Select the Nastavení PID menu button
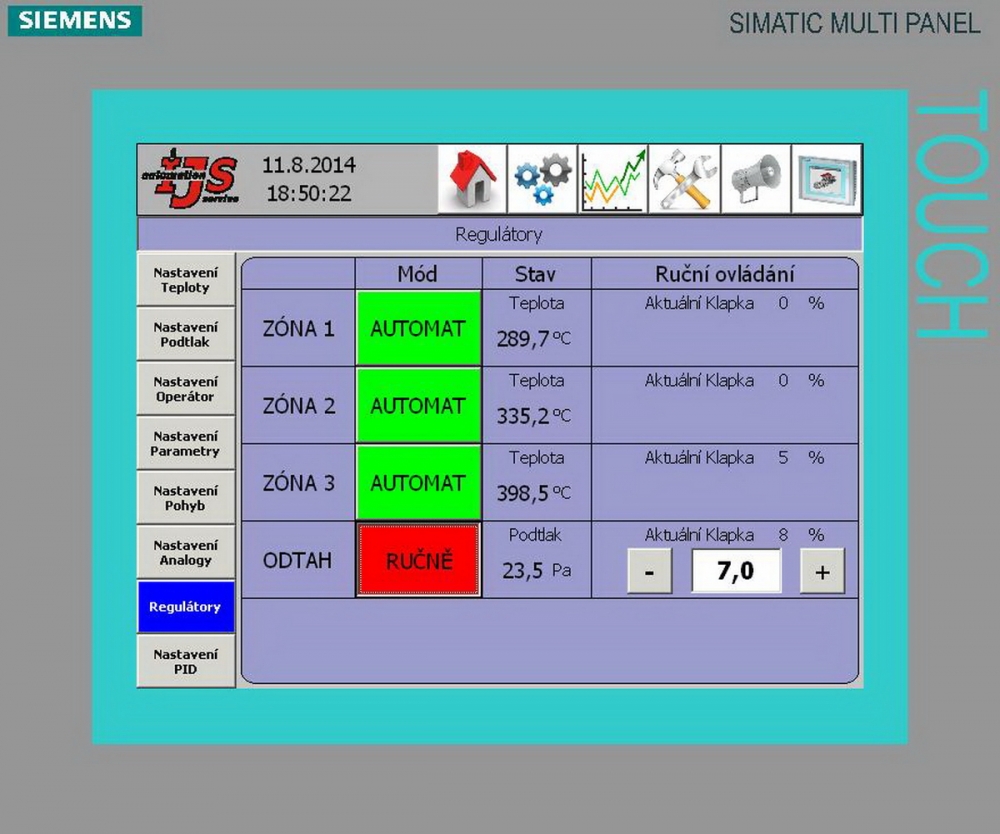 click(x=185, y=662)
